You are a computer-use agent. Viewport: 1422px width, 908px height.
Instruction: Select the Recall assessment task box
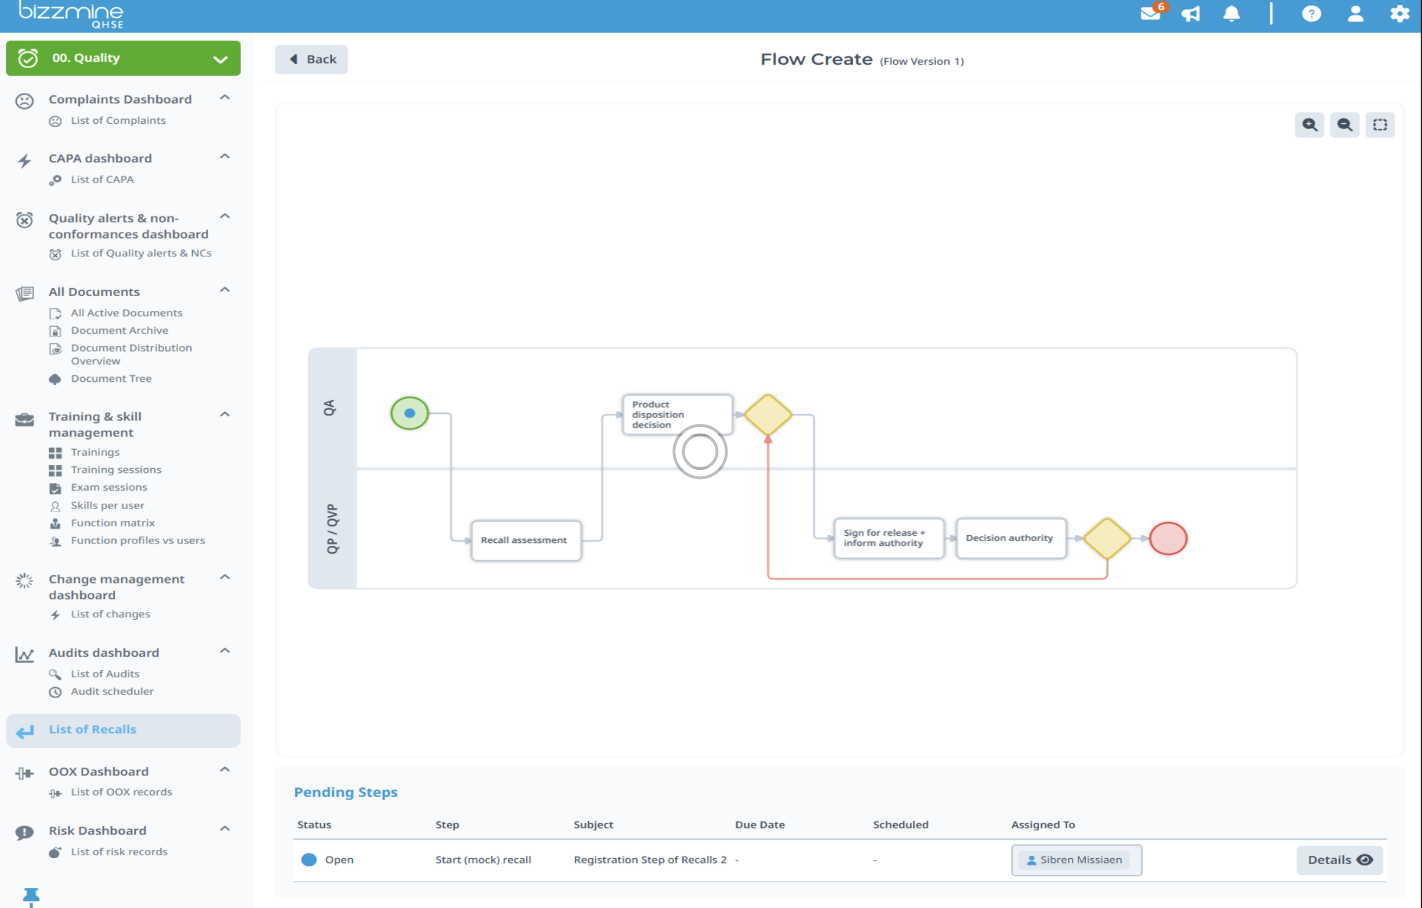tap(526, 540)
